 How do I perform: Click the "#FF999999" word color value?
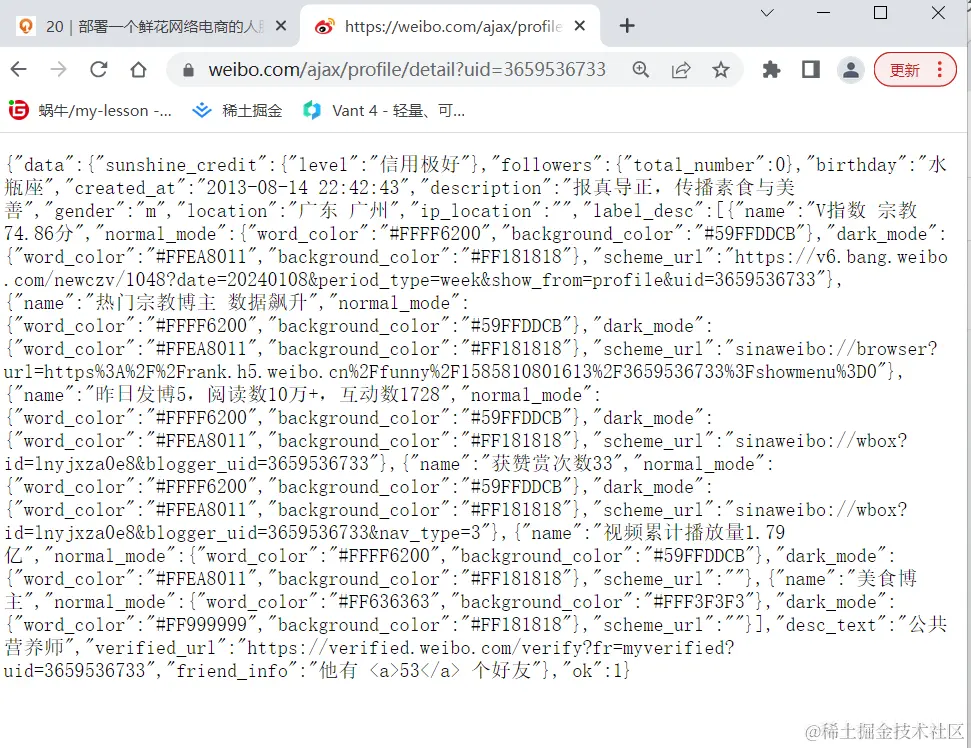point(201,625)
